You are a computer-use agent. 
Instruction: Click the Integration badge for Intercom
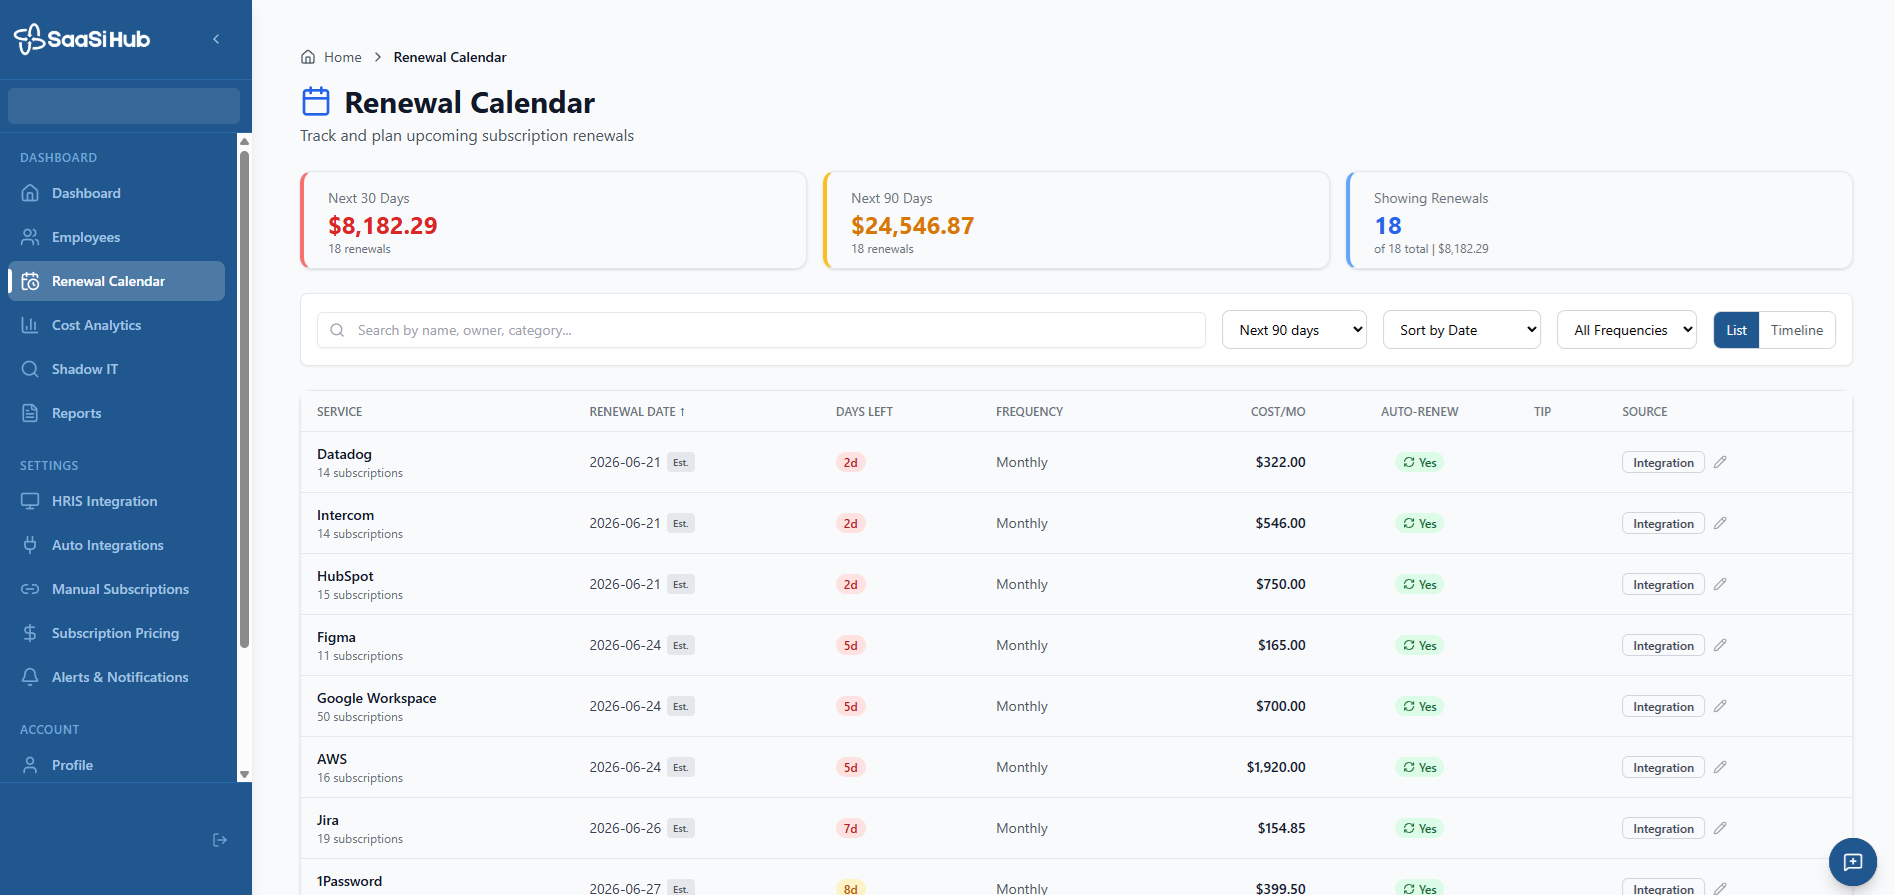[1663, 524]
